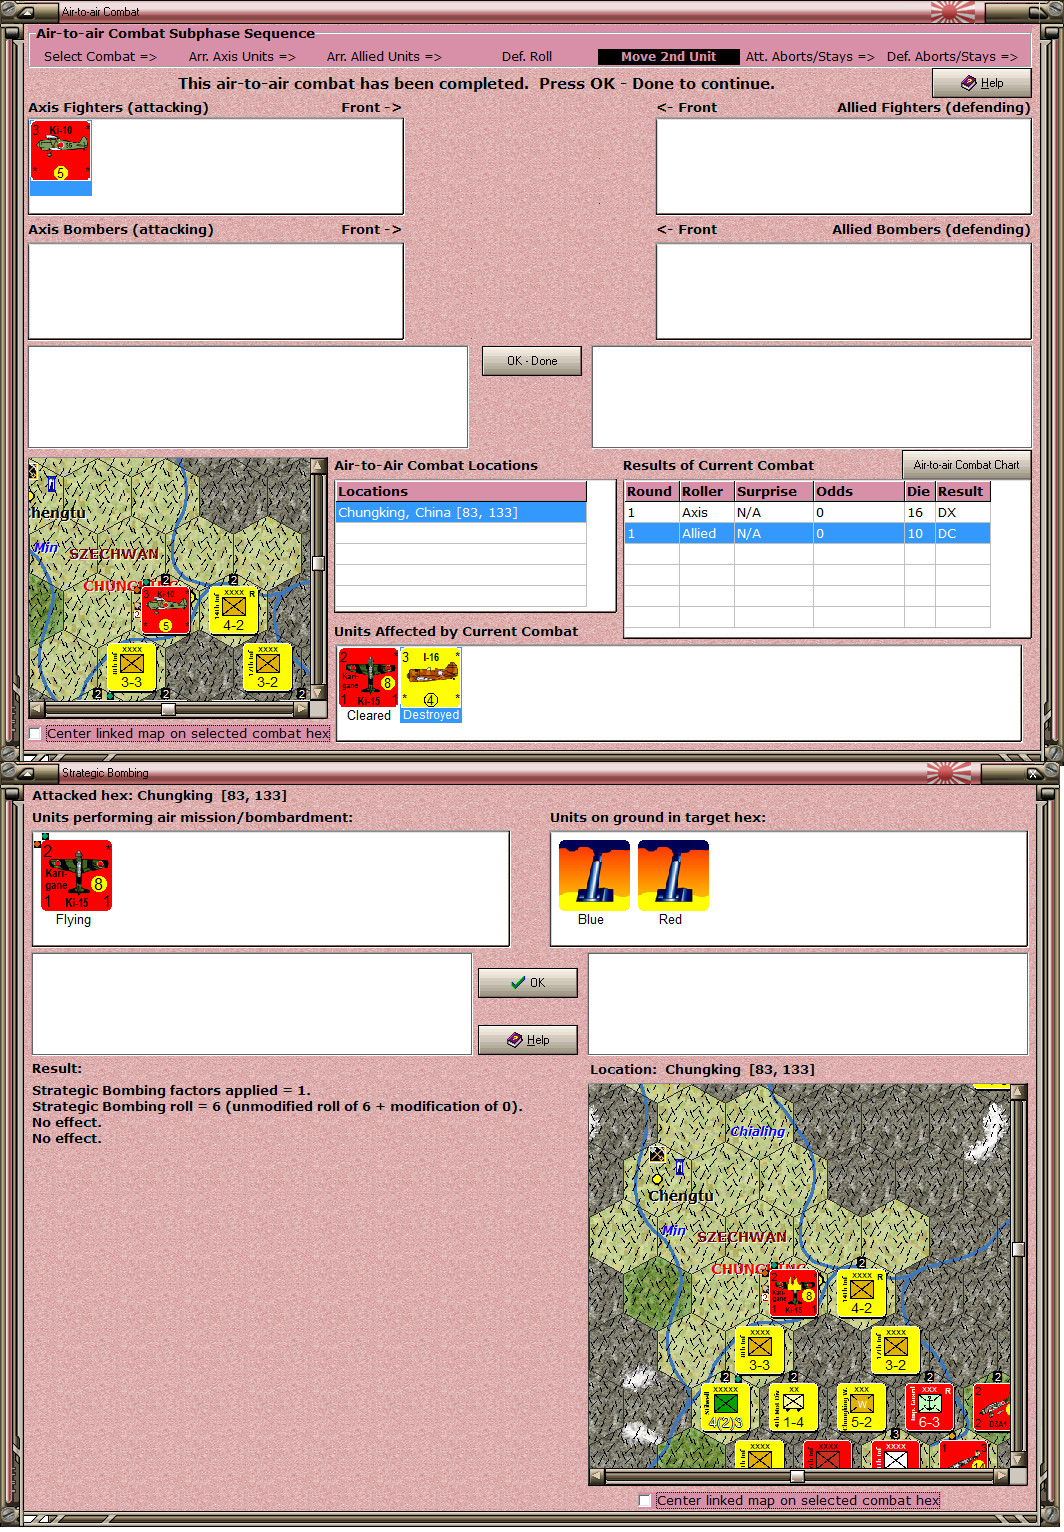Click horizontal scrollbar thumb under Strategic Bombing map
1064x1532 pixels.
797,1476
